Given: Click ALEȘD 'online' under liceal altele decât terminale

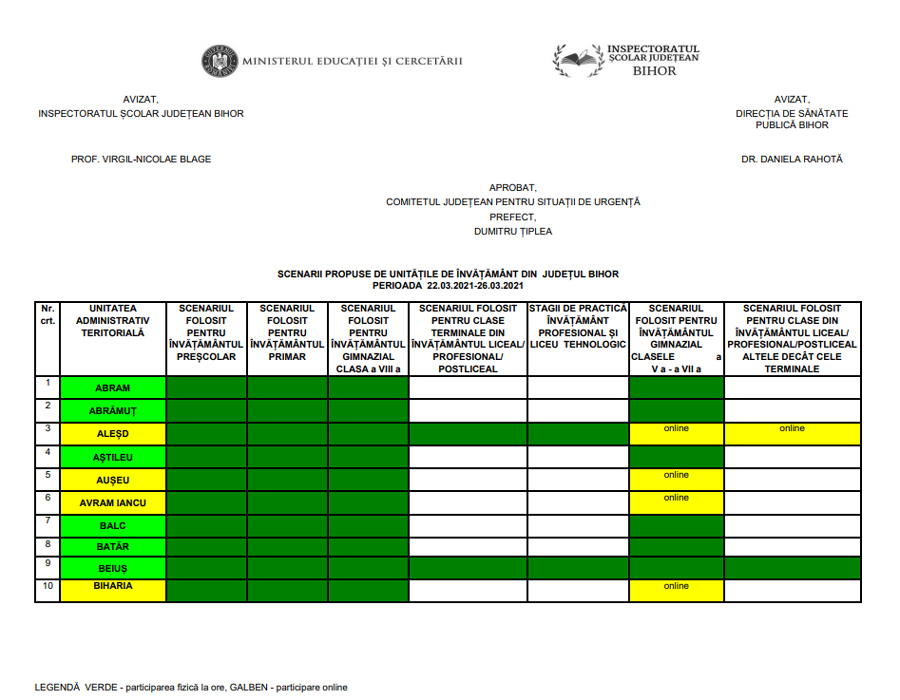Looking at the screenshot, I should pyautogui.click(x=792, y=434).
